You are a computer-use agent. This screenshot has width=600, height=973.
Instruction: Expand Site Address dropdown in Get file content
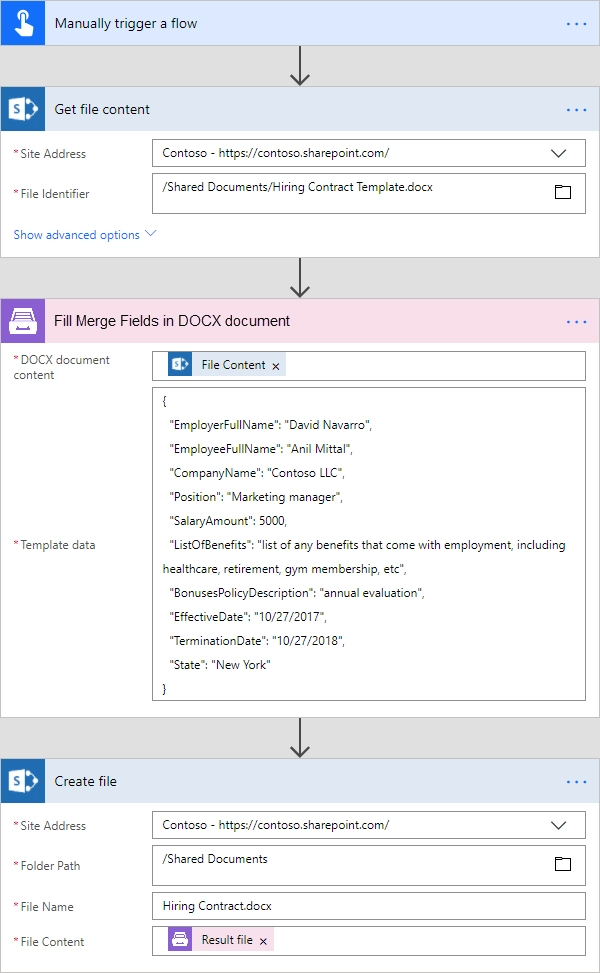558,153
